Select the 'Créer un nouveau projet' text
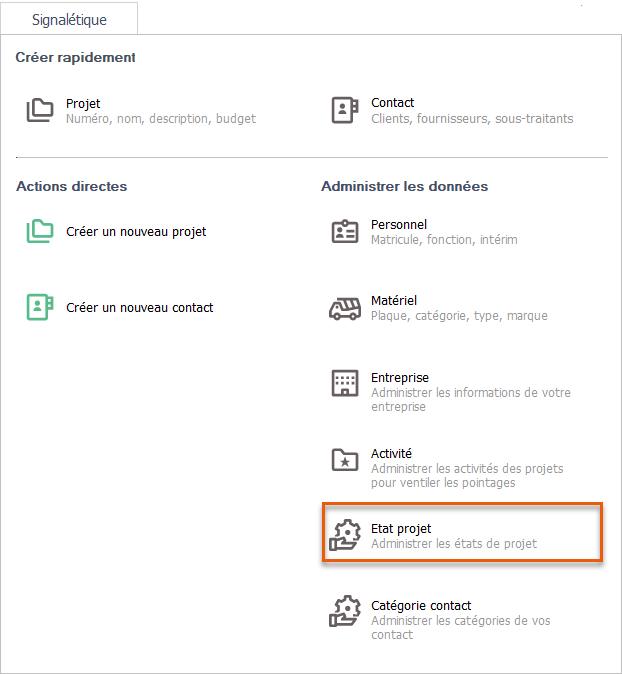This screenshot has height=674, width=622. (136, 232)
